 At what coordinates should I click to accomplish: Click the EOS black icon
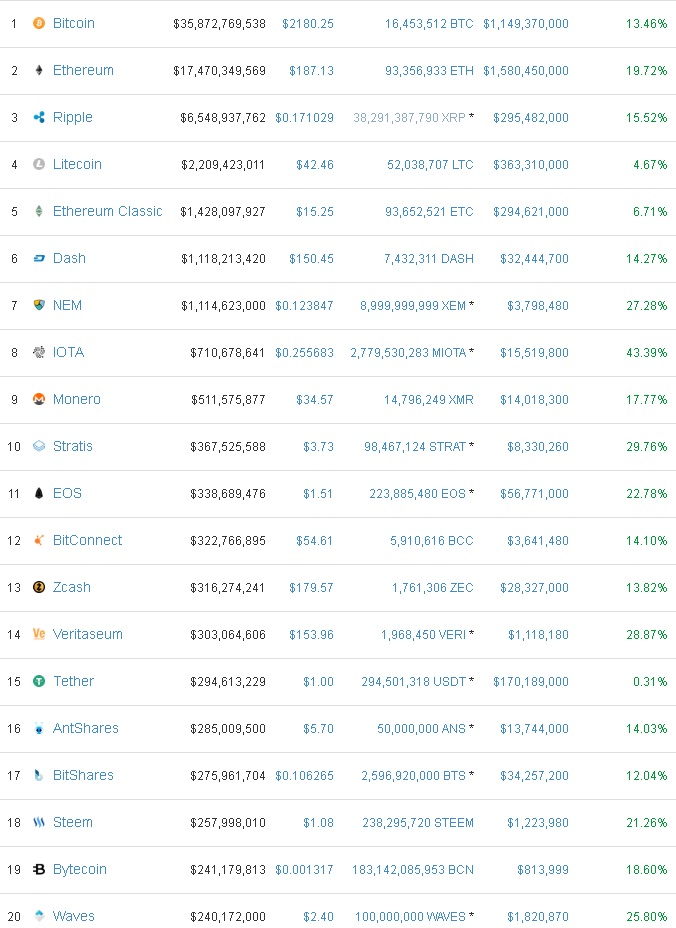(x=39, y=493)
